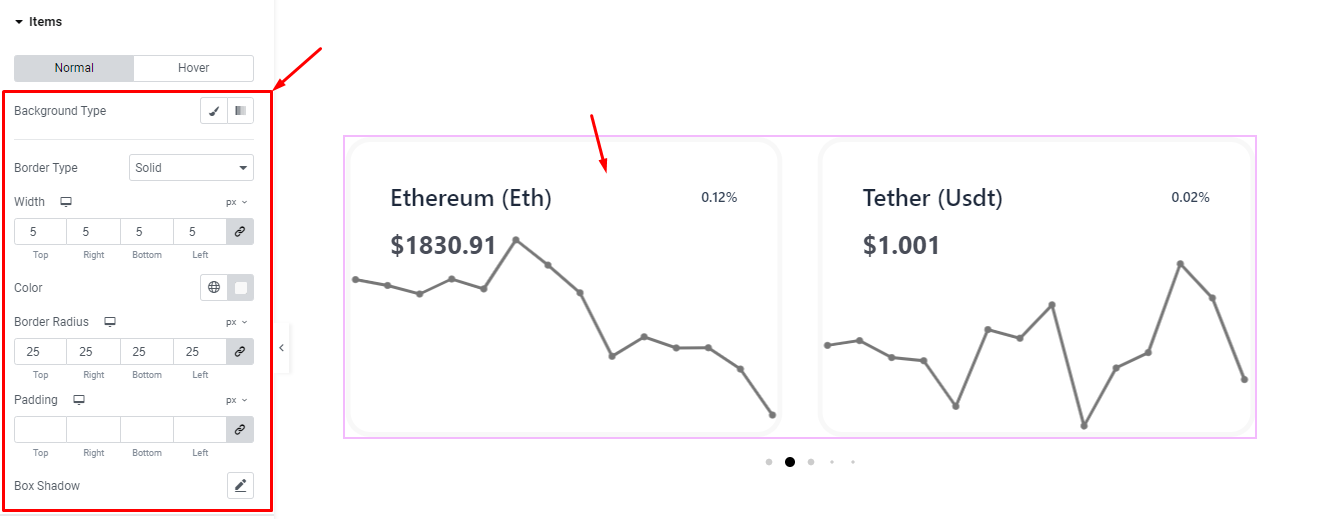
Task: Open border Color swatch picker
Action: [x=241, y=288]
